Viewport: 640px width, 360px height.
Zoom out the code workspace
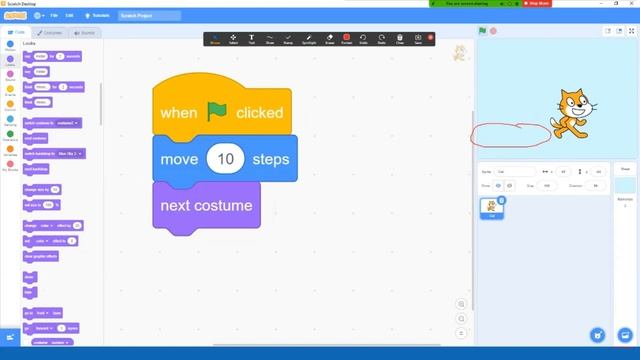pos(461,319)
